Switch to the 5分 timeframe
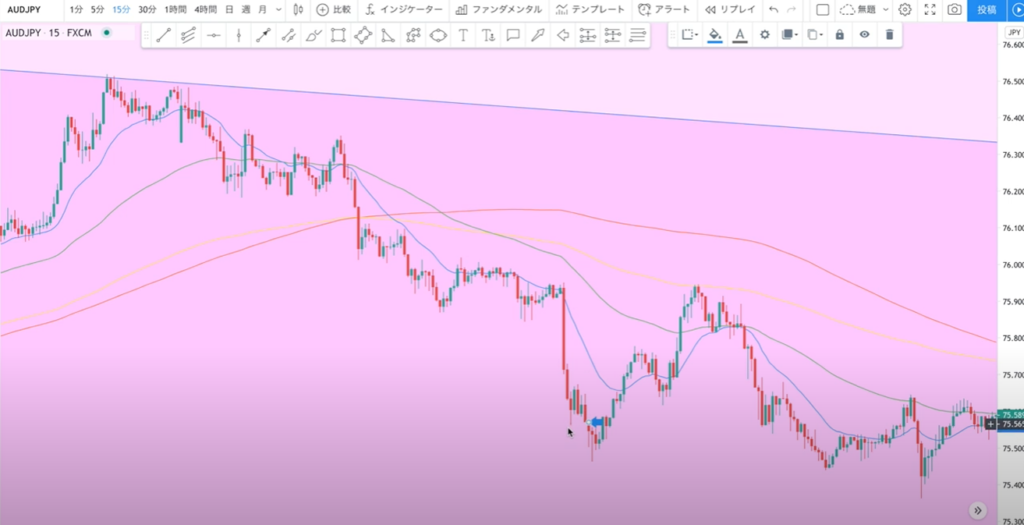This screenshot has height=525, width=1024. (97, 9)
